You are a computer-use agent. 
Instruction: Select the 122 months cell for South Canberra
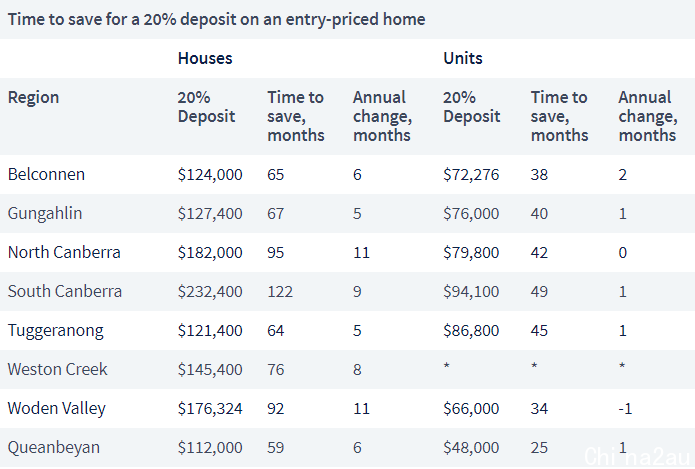(280, 292)
